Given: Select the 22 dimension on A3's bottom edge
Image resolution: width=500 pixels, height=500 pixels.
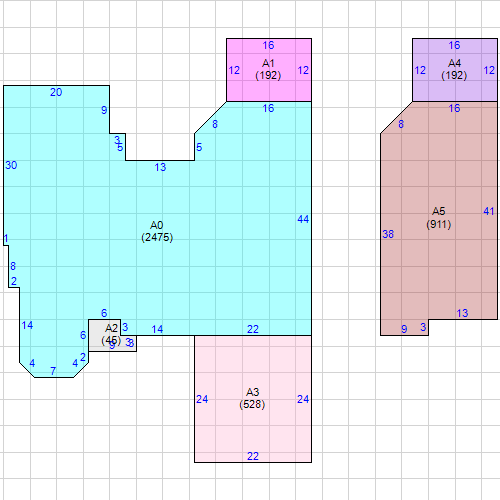Looking at the screenshot, I should (x=253, y=456).
